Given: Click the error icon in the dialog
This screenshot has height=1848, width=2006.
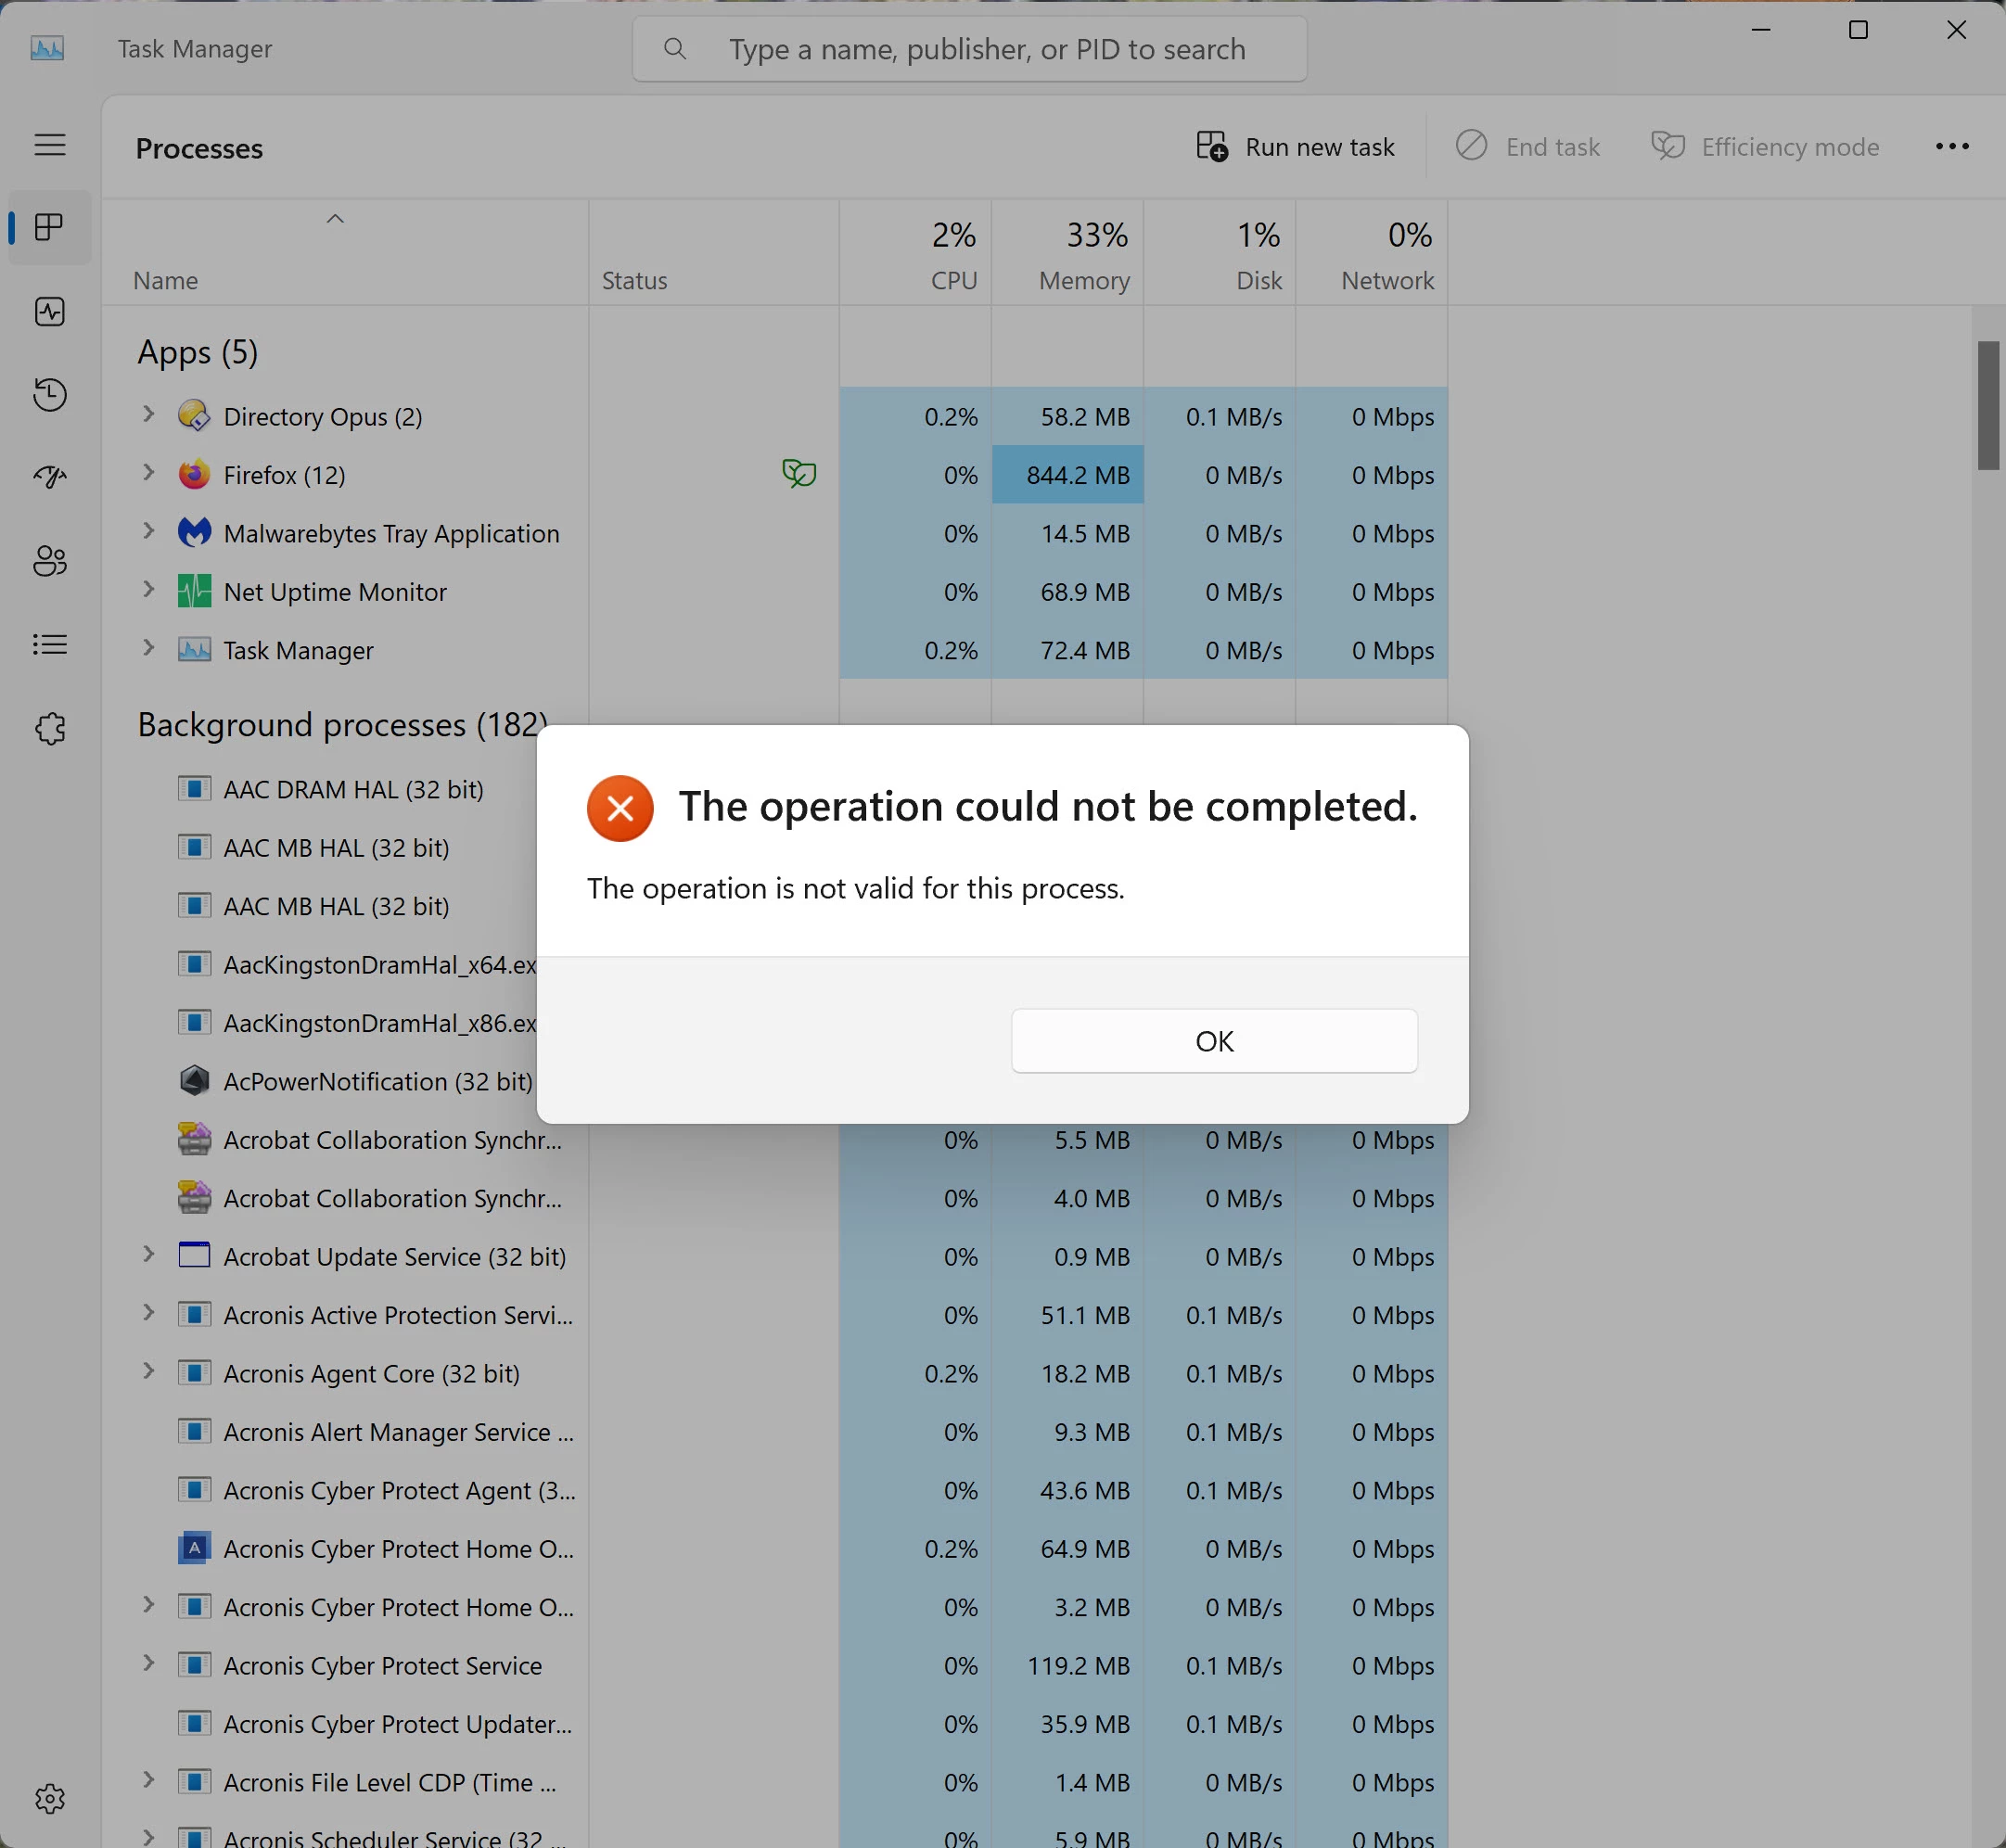Looking at the screenshot, I should [x=620, y=808].
